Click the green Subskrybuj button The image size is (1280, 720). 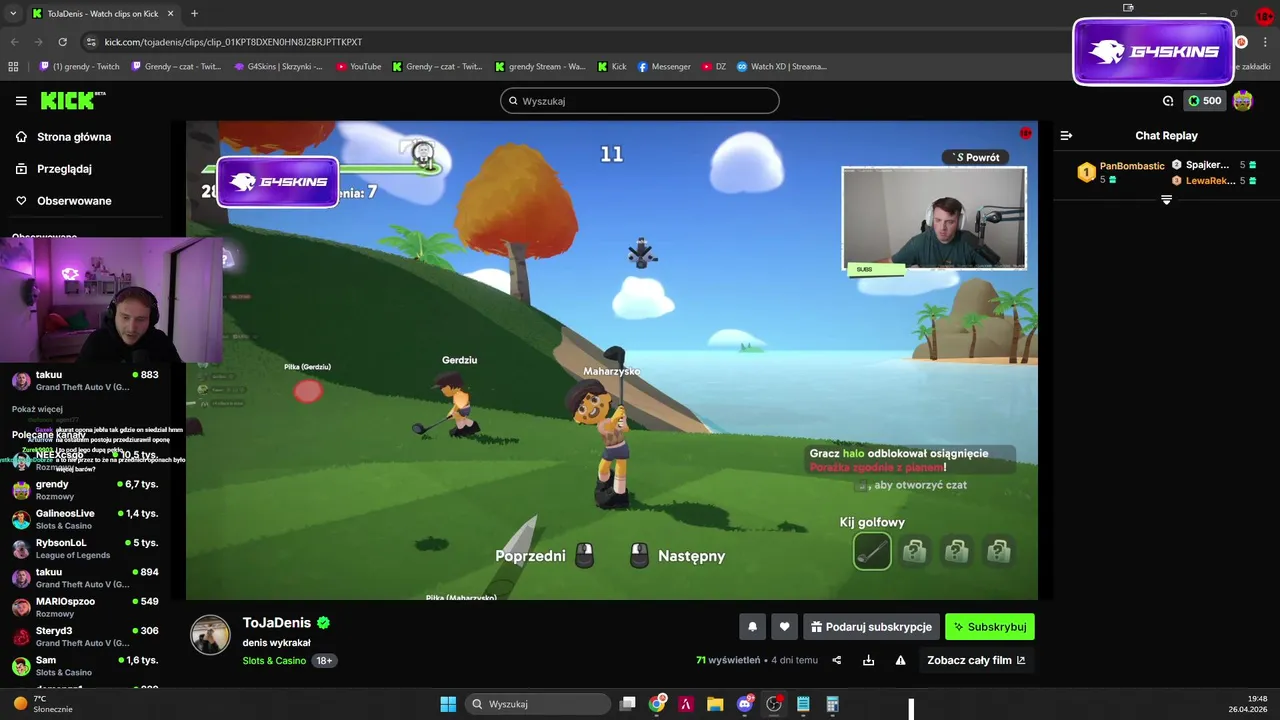click(x=990, y=627)
